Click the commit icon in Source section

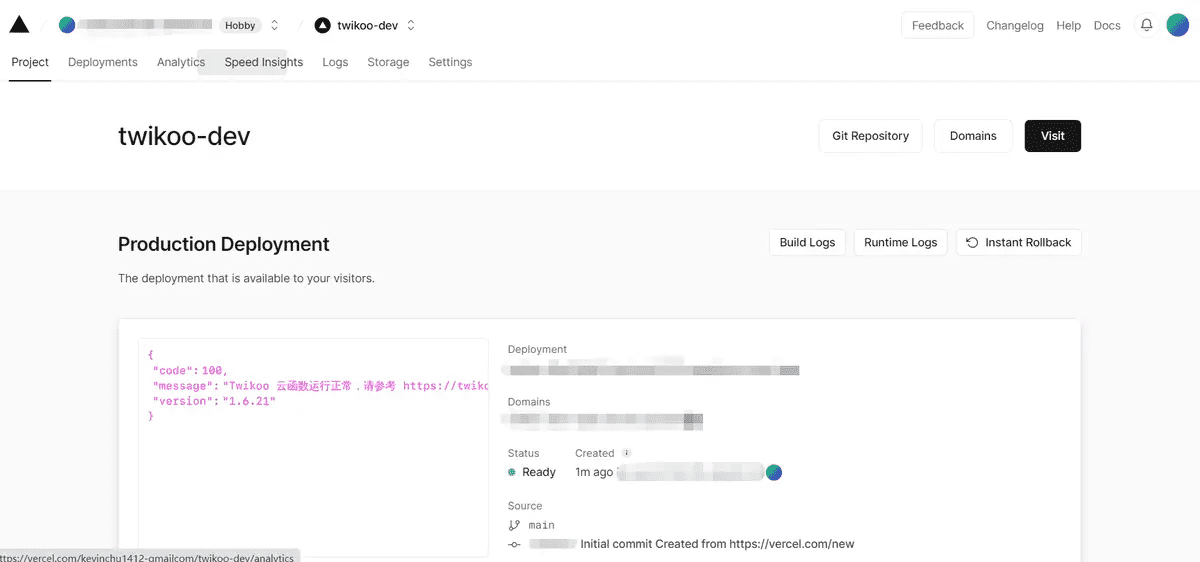click(514, 544)
